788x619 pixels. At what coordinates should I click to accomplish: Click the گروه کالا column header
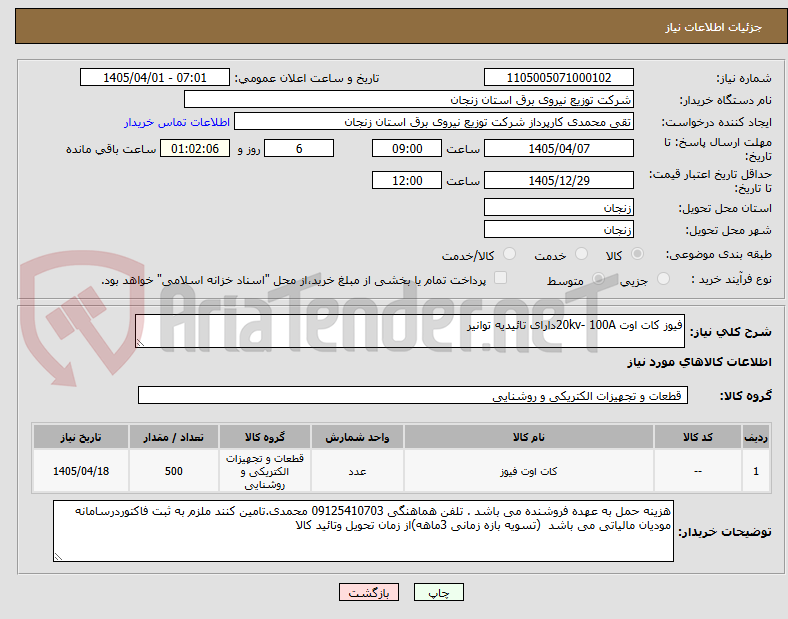pos(265,437)
